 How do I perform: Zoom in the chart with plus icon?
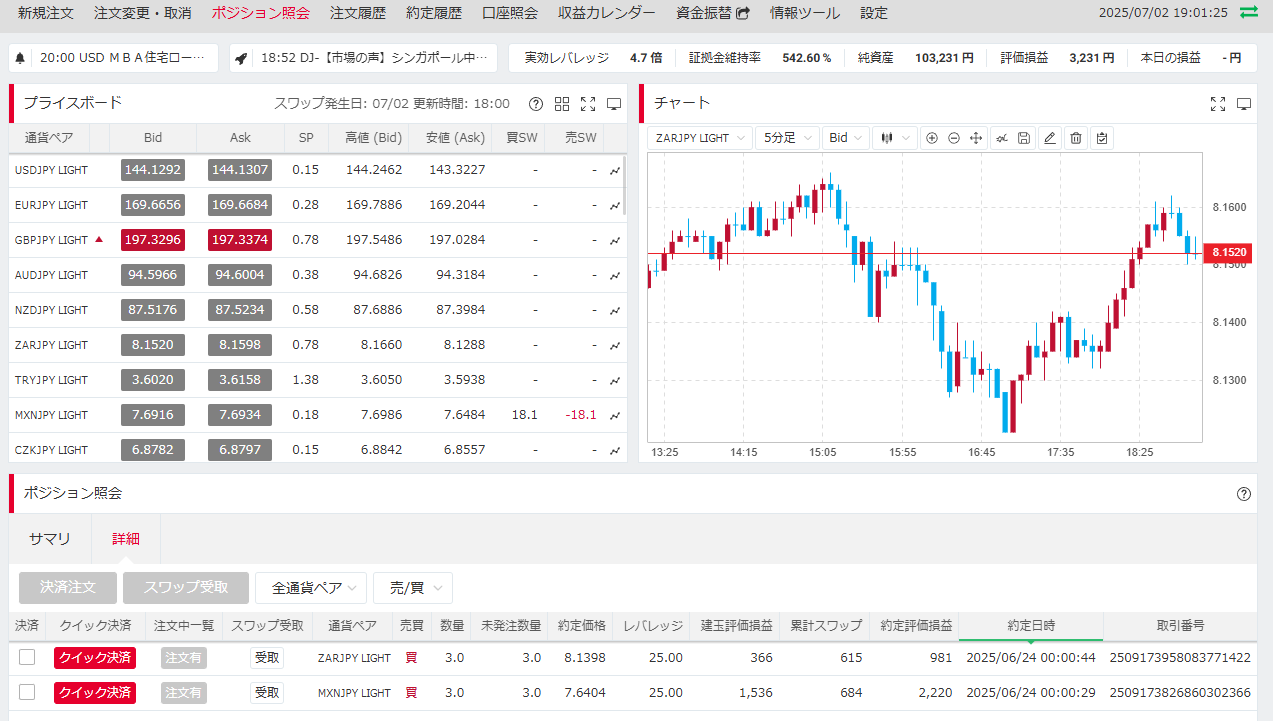(x=932, y=138)
